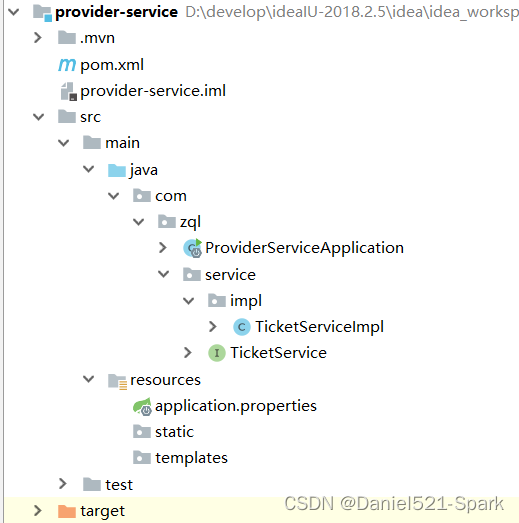Click the src folder icon
Viewport: 519px width, 523px height.
67,117
